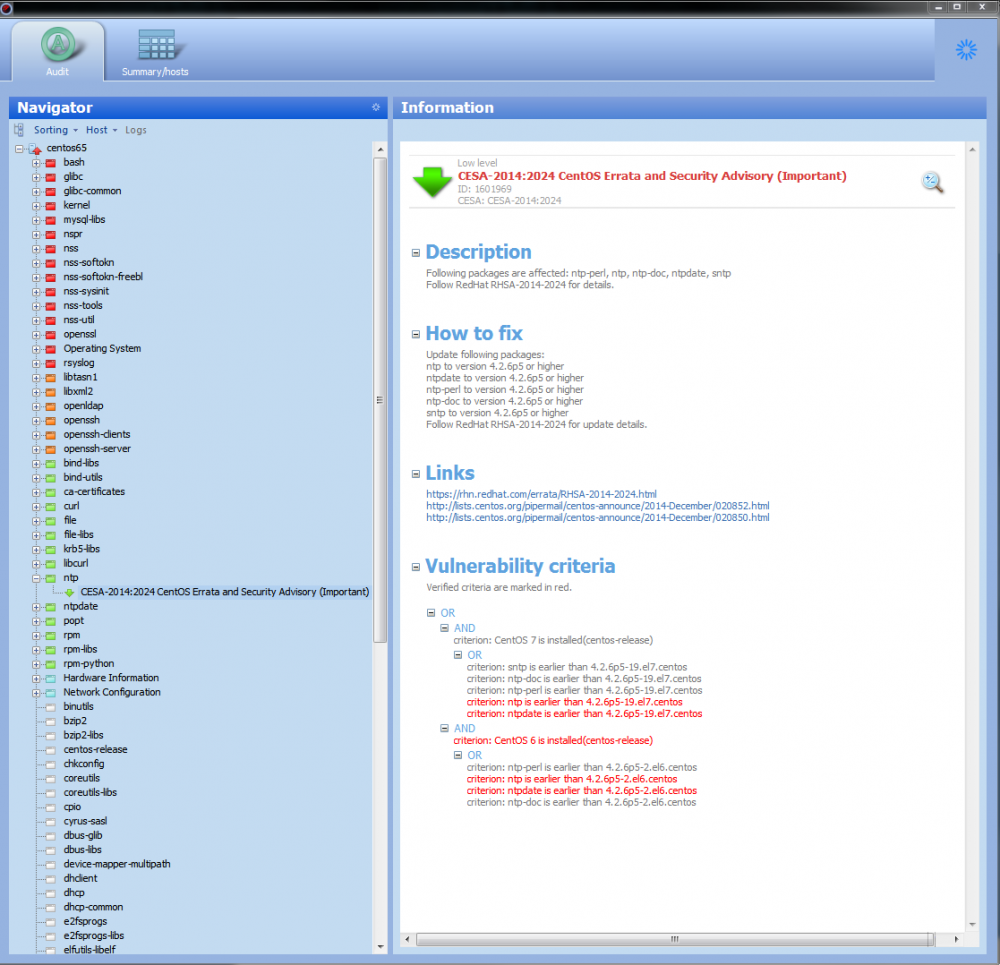Click the red nss package icon
This screenshot has width=1000, height=965.
pos(50,249)
